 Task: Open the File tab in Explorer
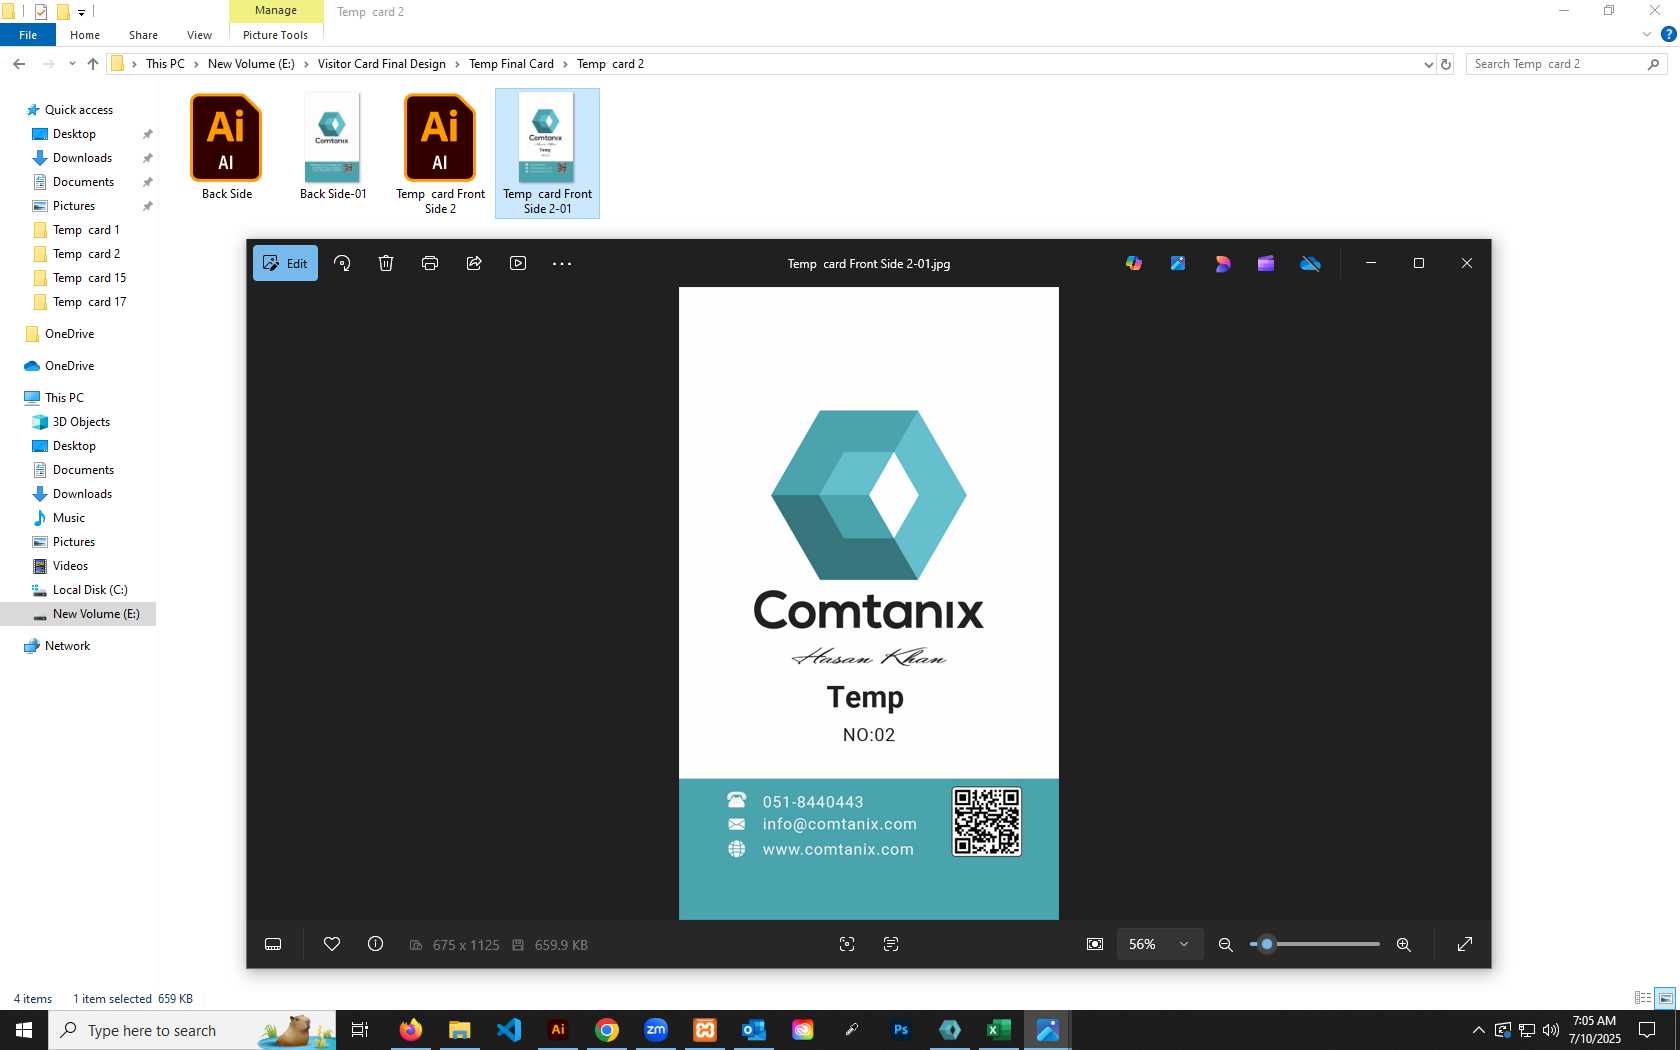pyautogui.click(x=28, y=35)
